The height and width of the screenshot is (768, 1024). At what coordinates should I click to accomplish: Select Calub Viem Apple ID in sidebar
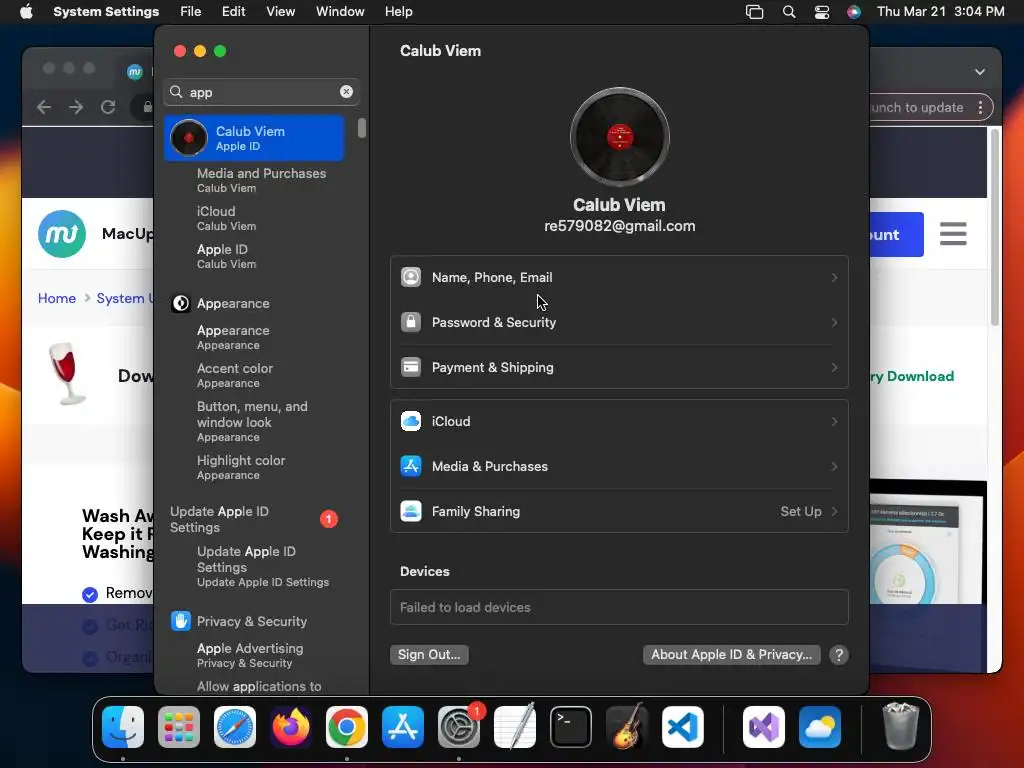pyautogui.click(x=254, y=138)
